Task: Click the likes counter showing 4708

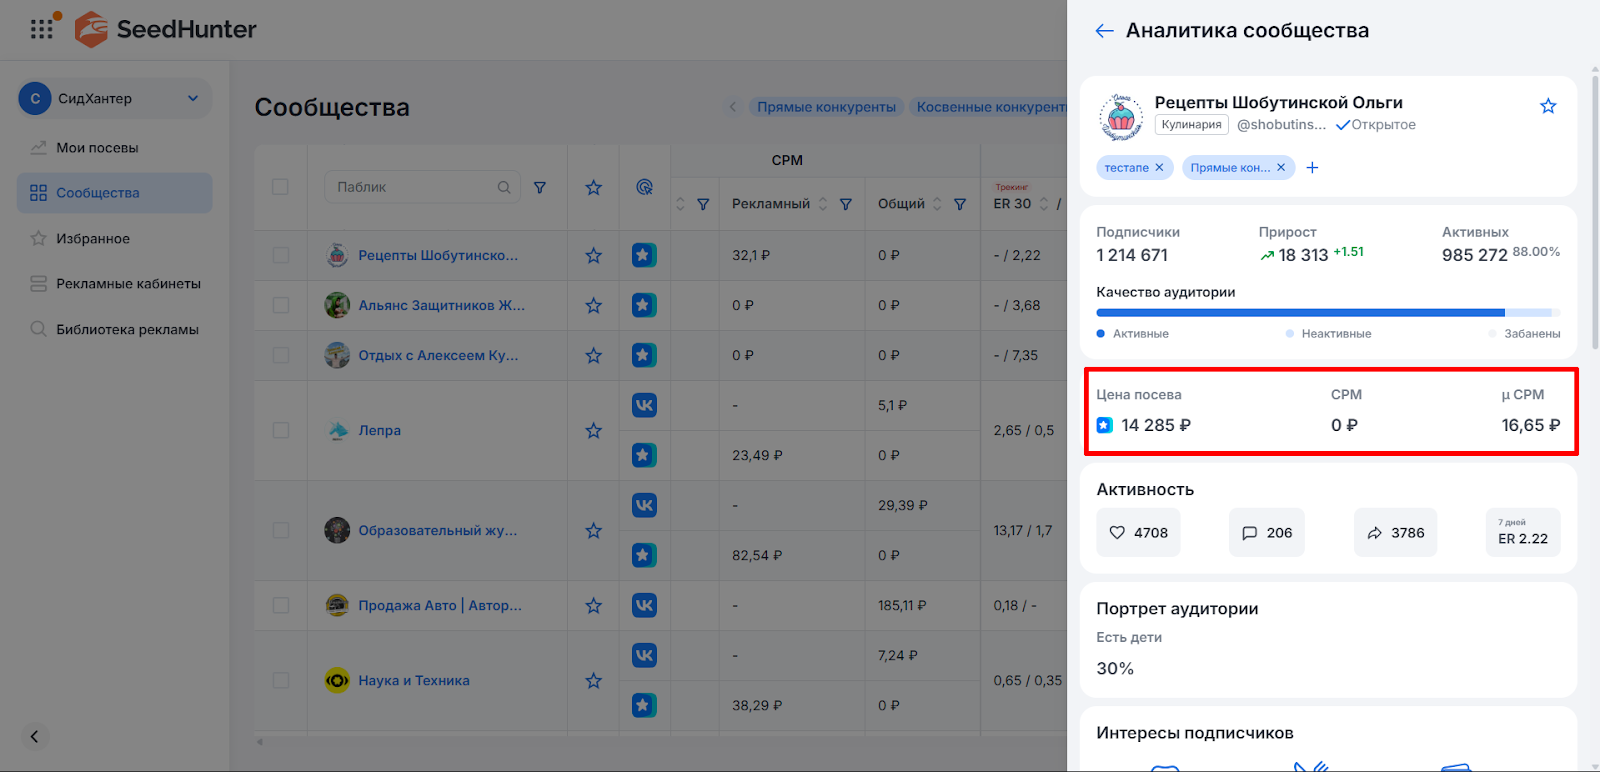Action: 1138,533
